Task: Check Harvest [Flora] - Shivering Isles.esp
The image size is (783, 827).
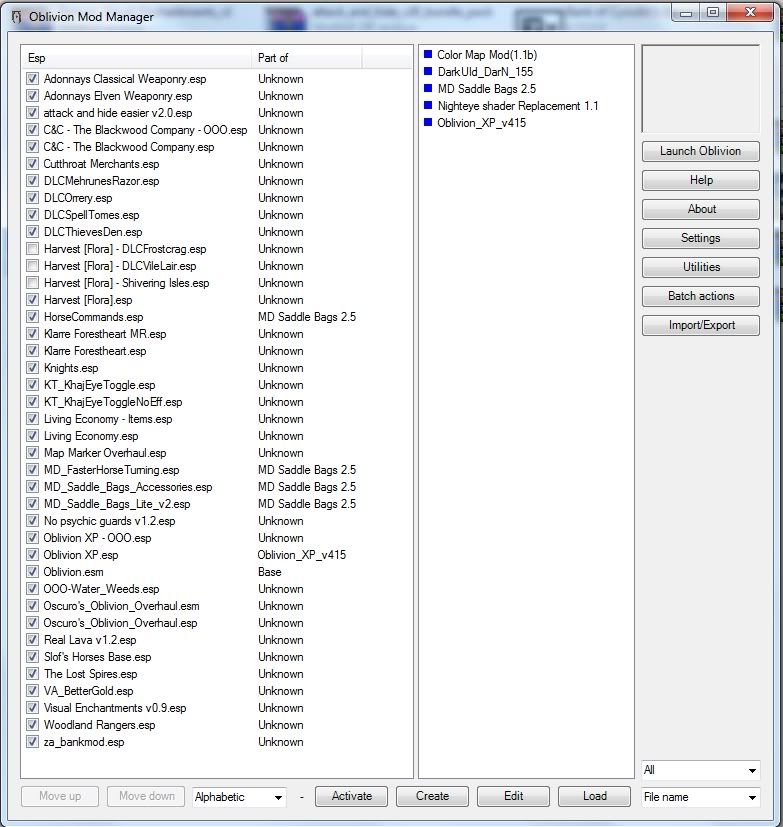Action: pyautogui.click(x=33, y=283)
